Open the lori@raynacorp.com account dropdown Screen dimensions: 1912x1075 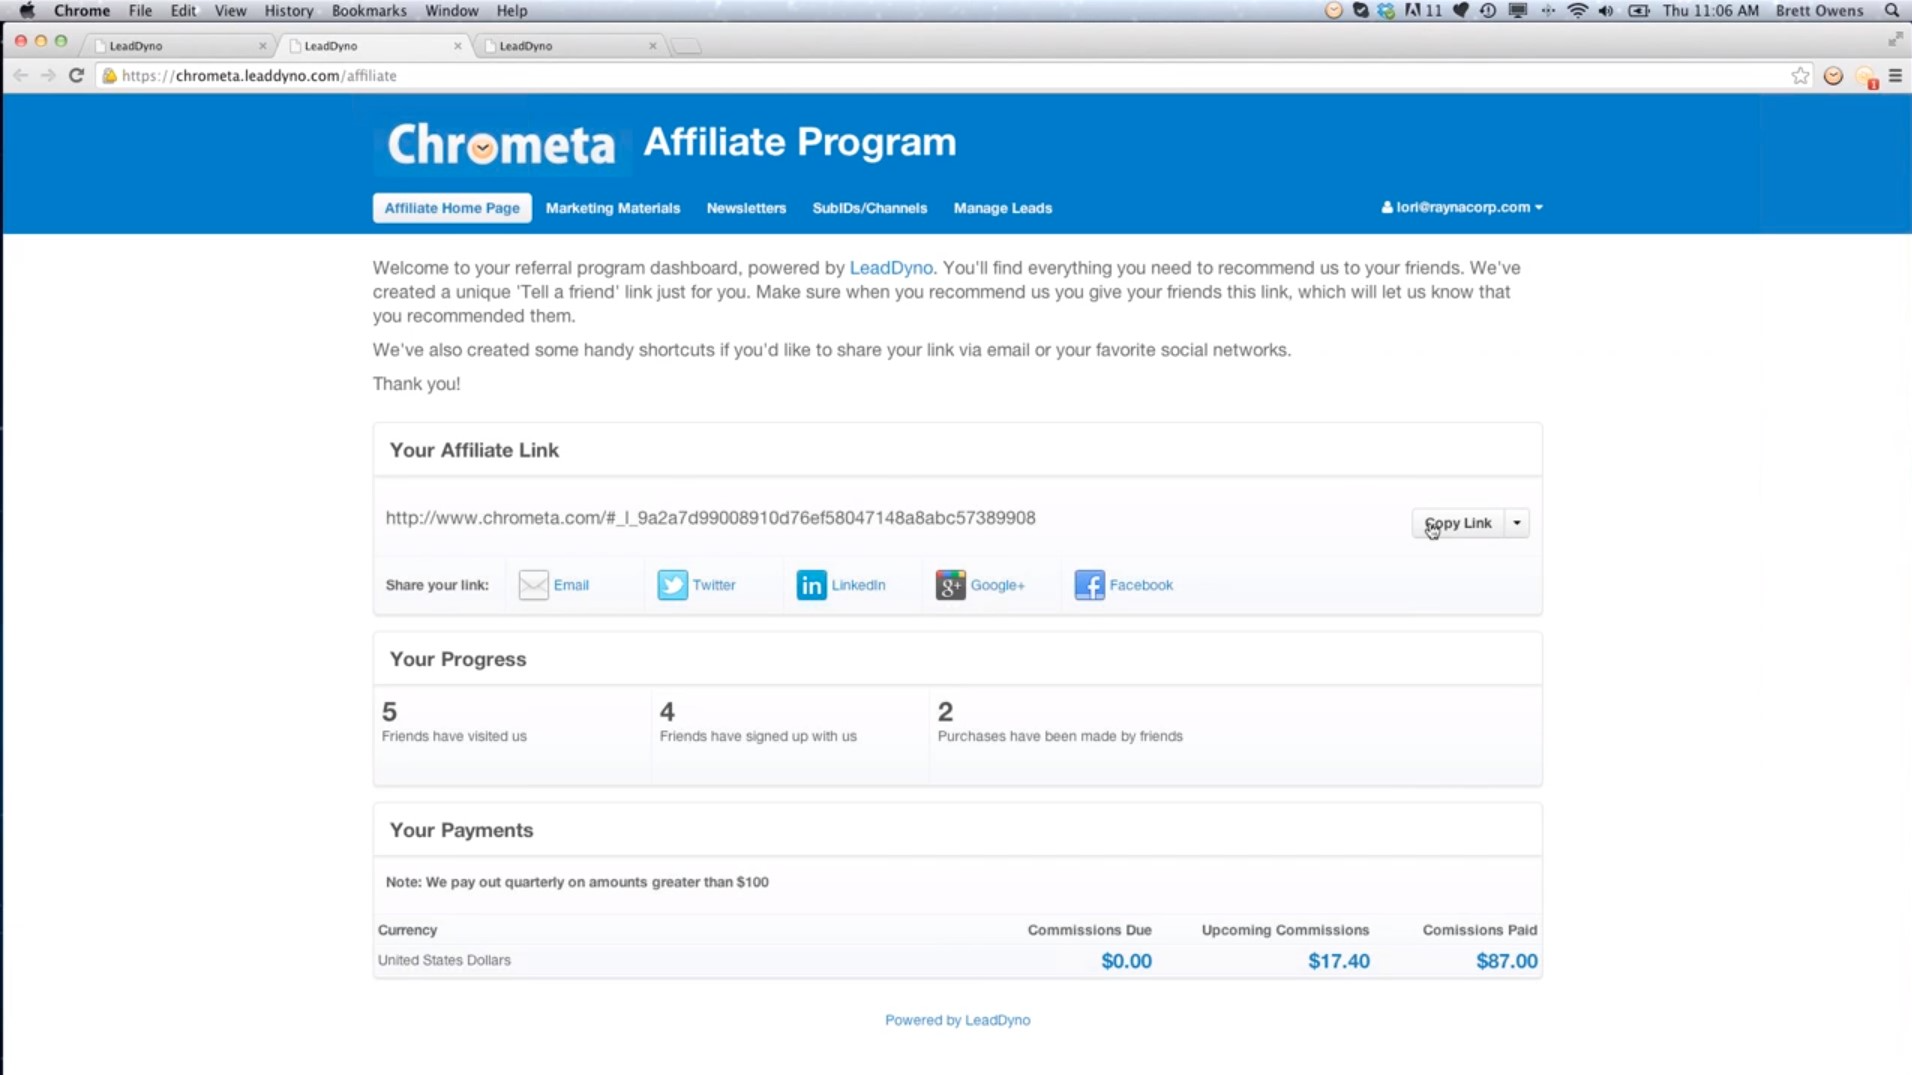(x=1462, y=207)
